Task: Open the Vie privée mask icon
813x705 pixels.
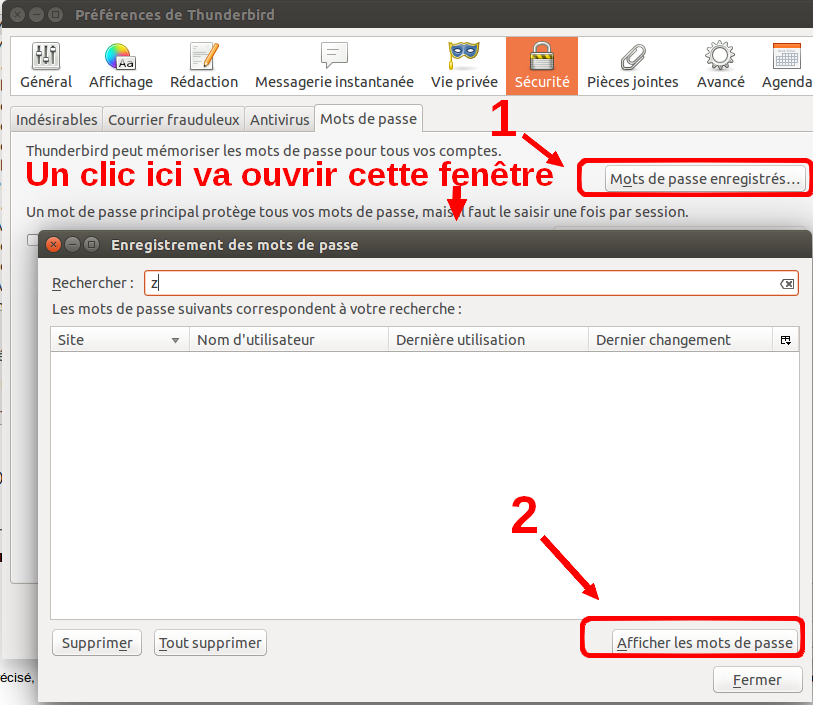Action: click(x=464, y=66)
